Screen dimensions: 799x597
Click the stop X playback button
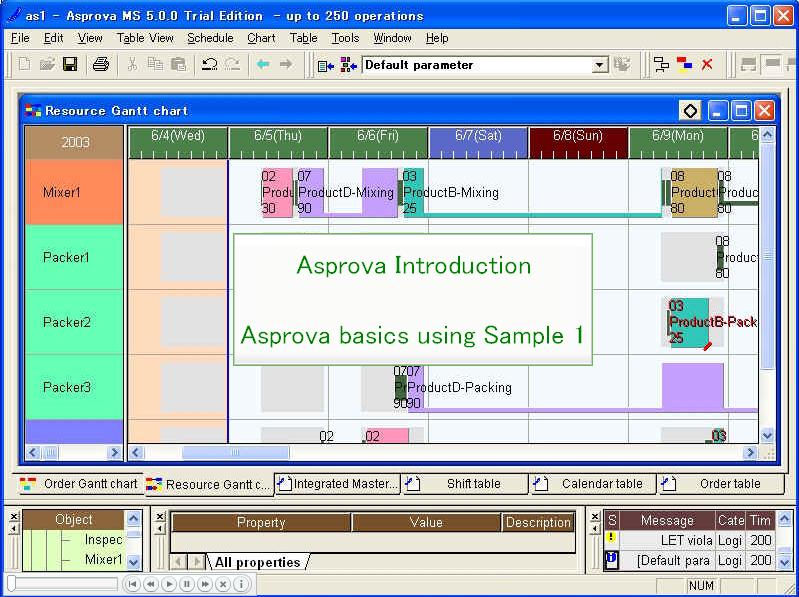(223, 584)
